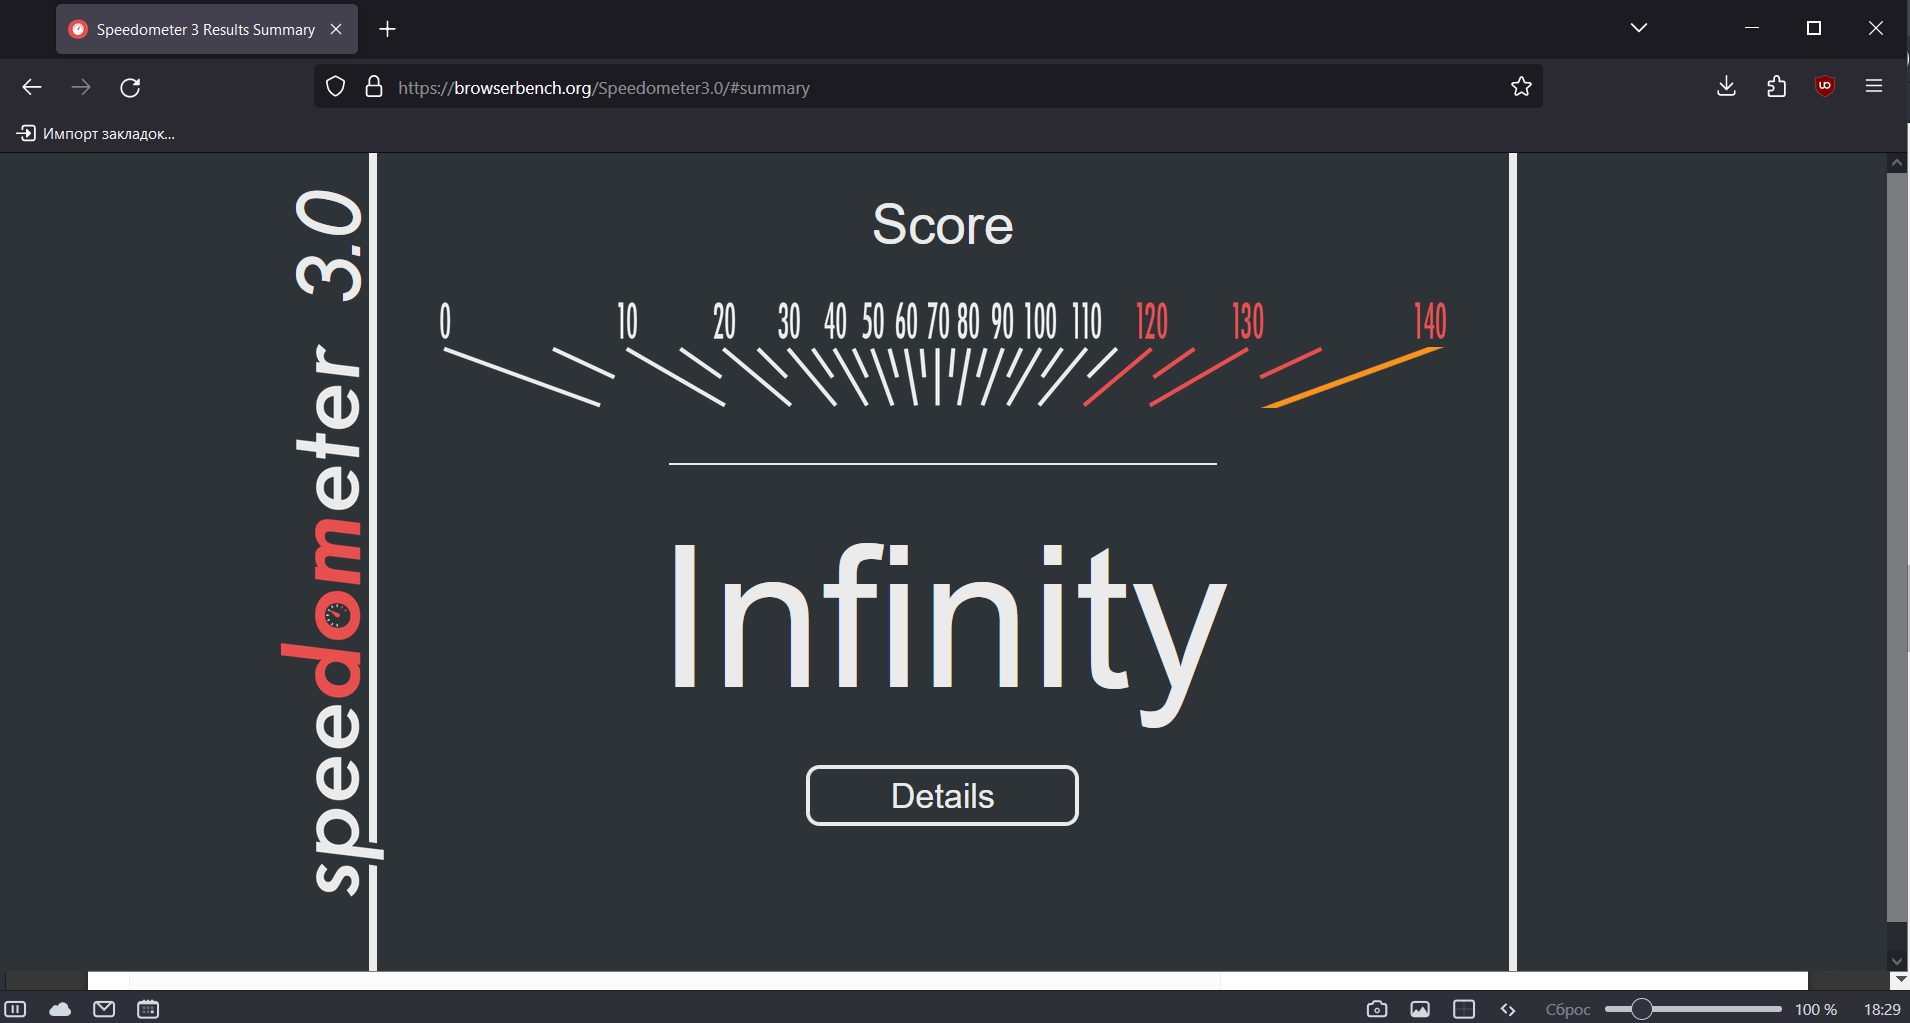Click the zoom level slider handle
Viewport: 1910px width, 1023px height.
[x=1641, y=1009]
